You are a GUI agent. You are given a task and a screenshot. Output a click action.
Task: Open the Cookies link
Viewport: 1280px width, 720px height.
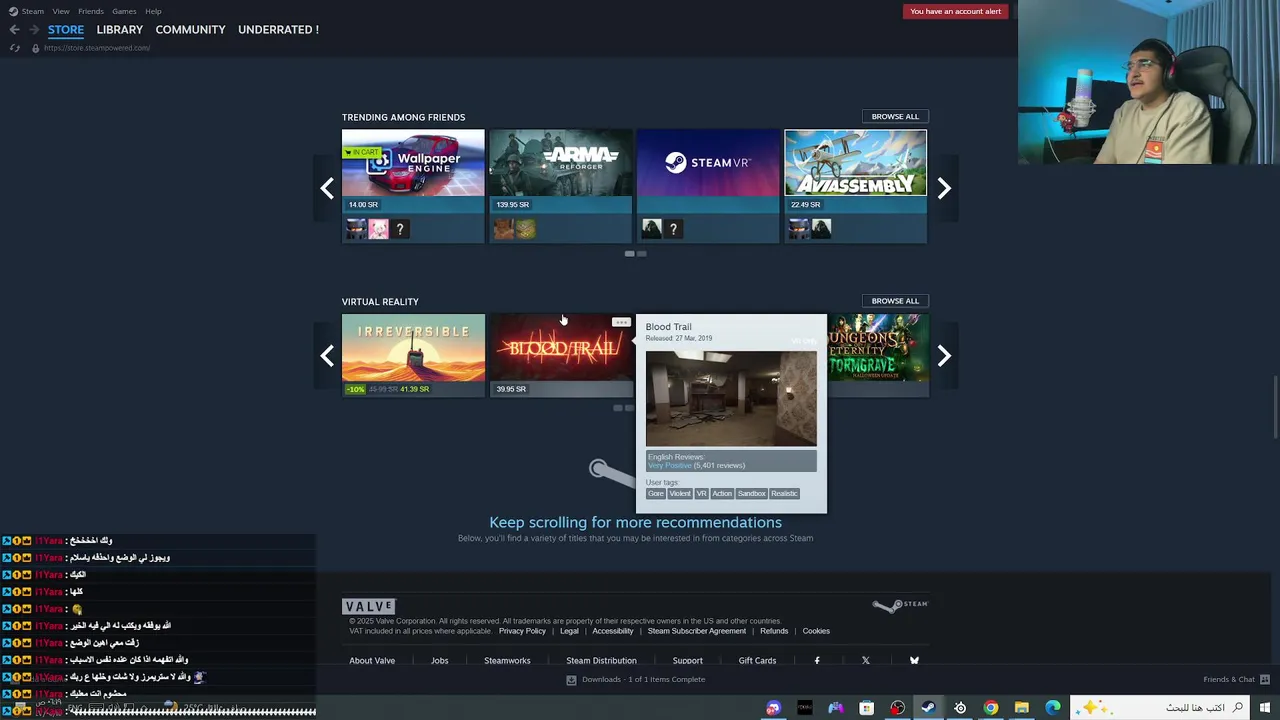[816, 631]
